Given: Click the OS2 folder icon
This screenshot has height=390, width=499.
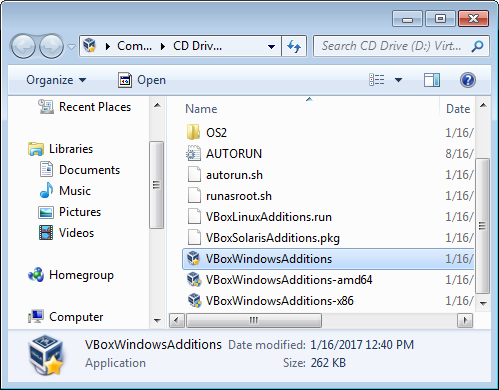Looking at the screenshot, I should click(x=193, y=132).
